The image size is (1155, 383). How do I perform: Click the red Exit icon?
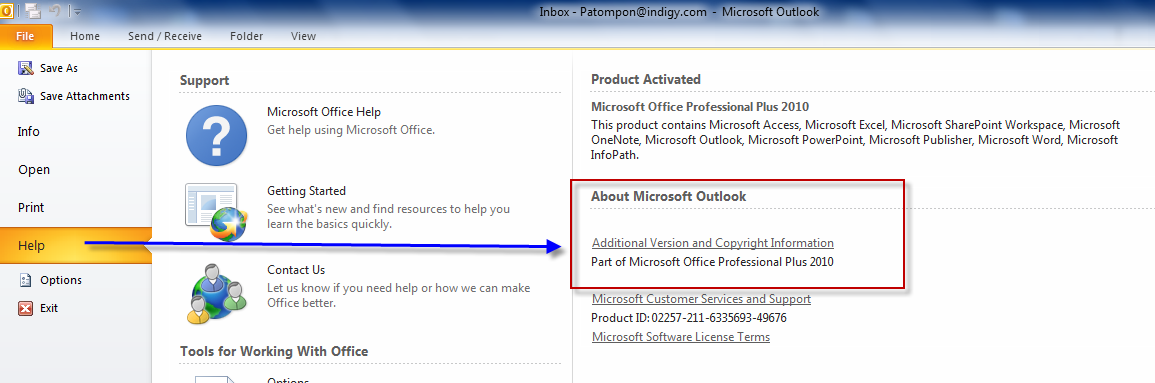26,308
